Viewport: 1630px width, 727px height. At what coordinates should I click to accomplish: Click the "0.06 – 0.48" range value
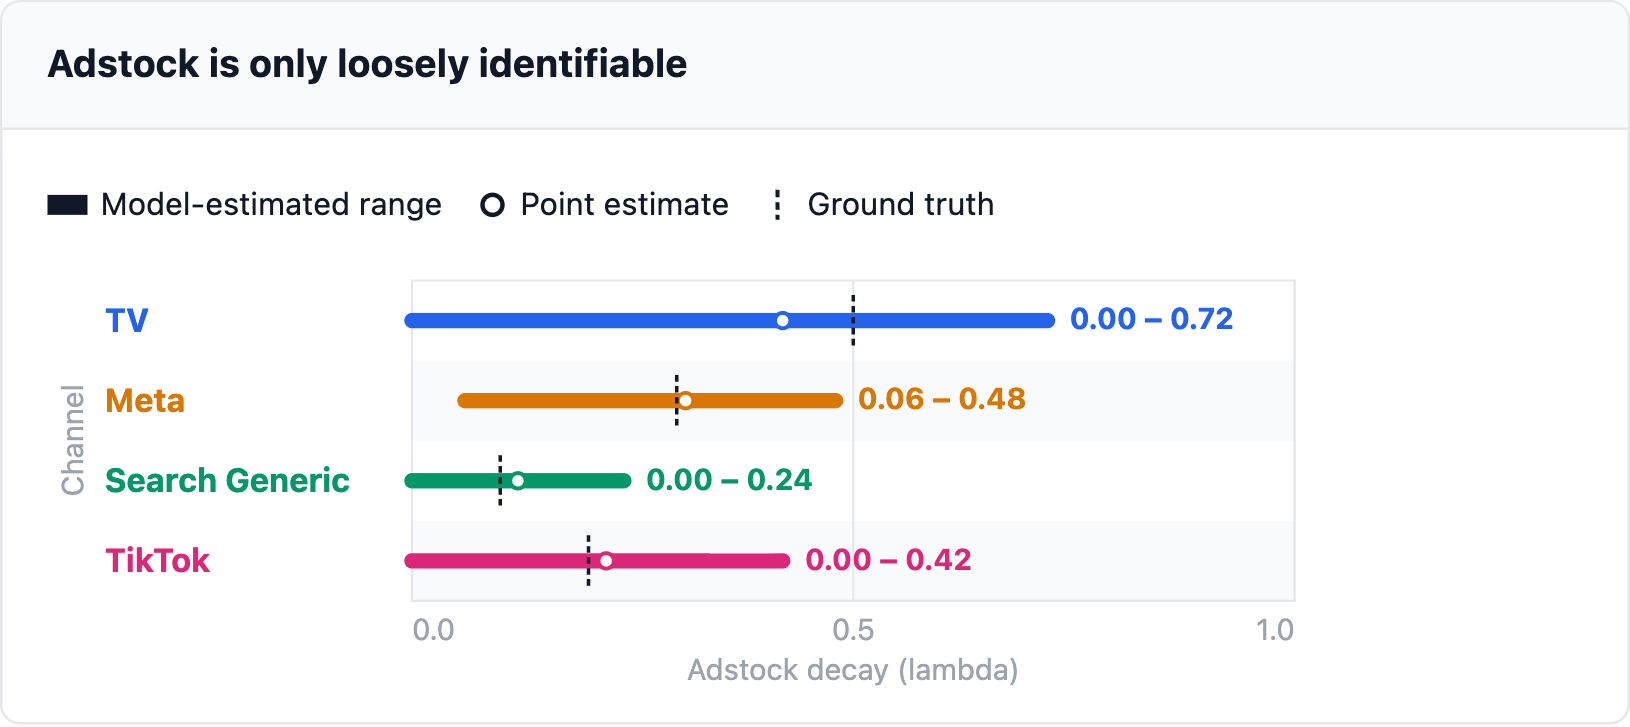click(x=942, y=399)
